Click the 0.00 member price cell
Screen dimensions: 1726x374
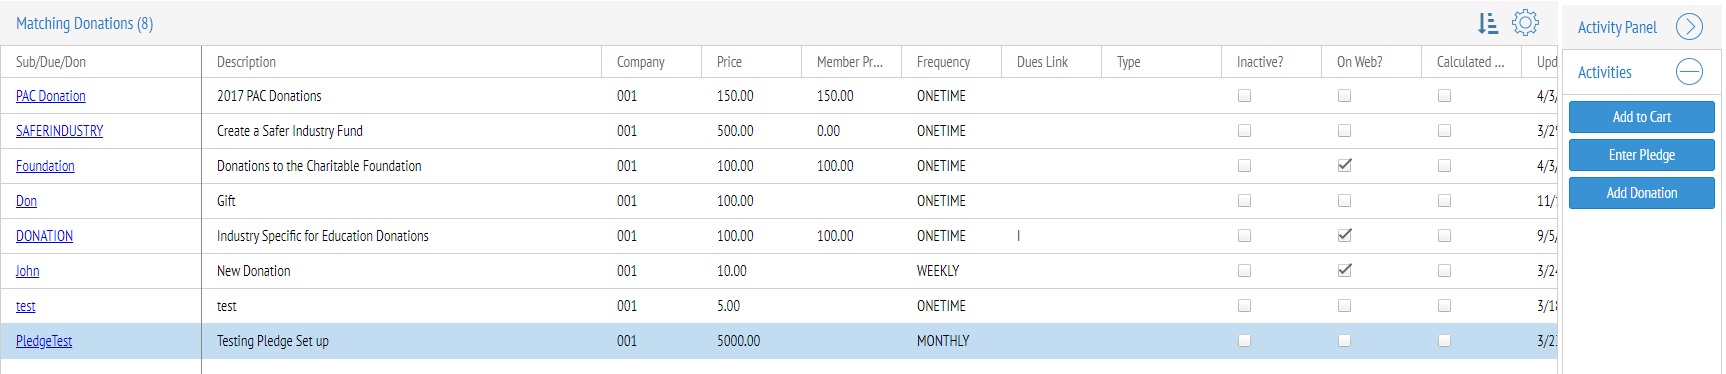coord(851,131)
